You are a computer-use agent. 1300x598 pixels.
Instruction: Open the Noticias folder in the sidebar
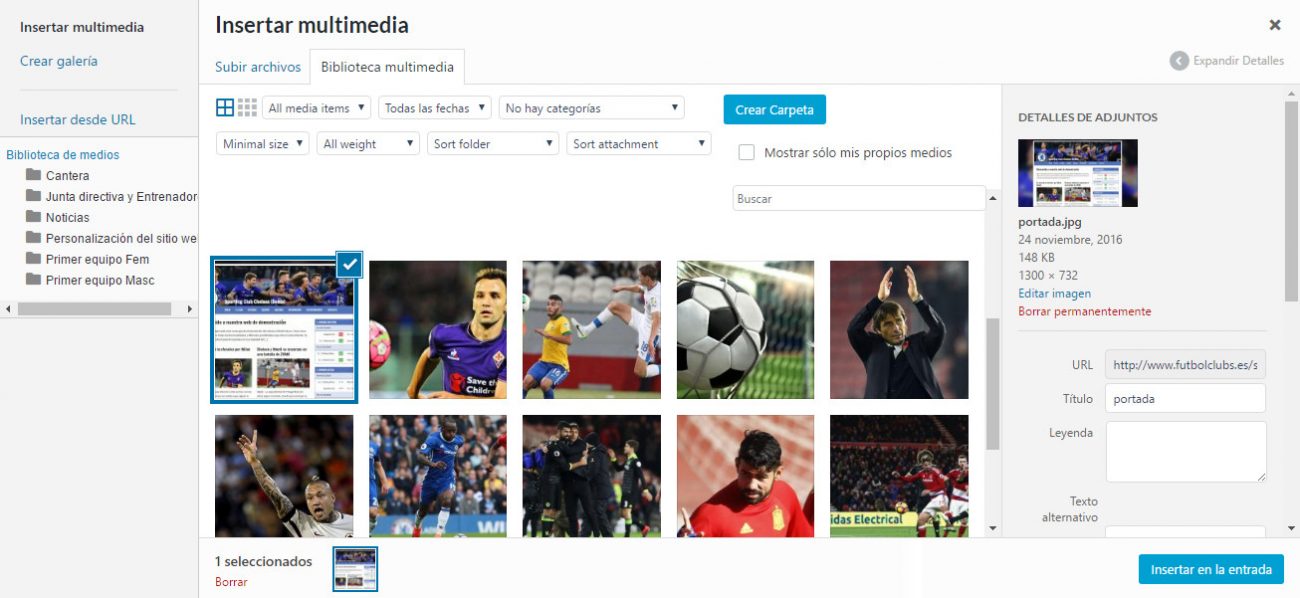point(72,217)
